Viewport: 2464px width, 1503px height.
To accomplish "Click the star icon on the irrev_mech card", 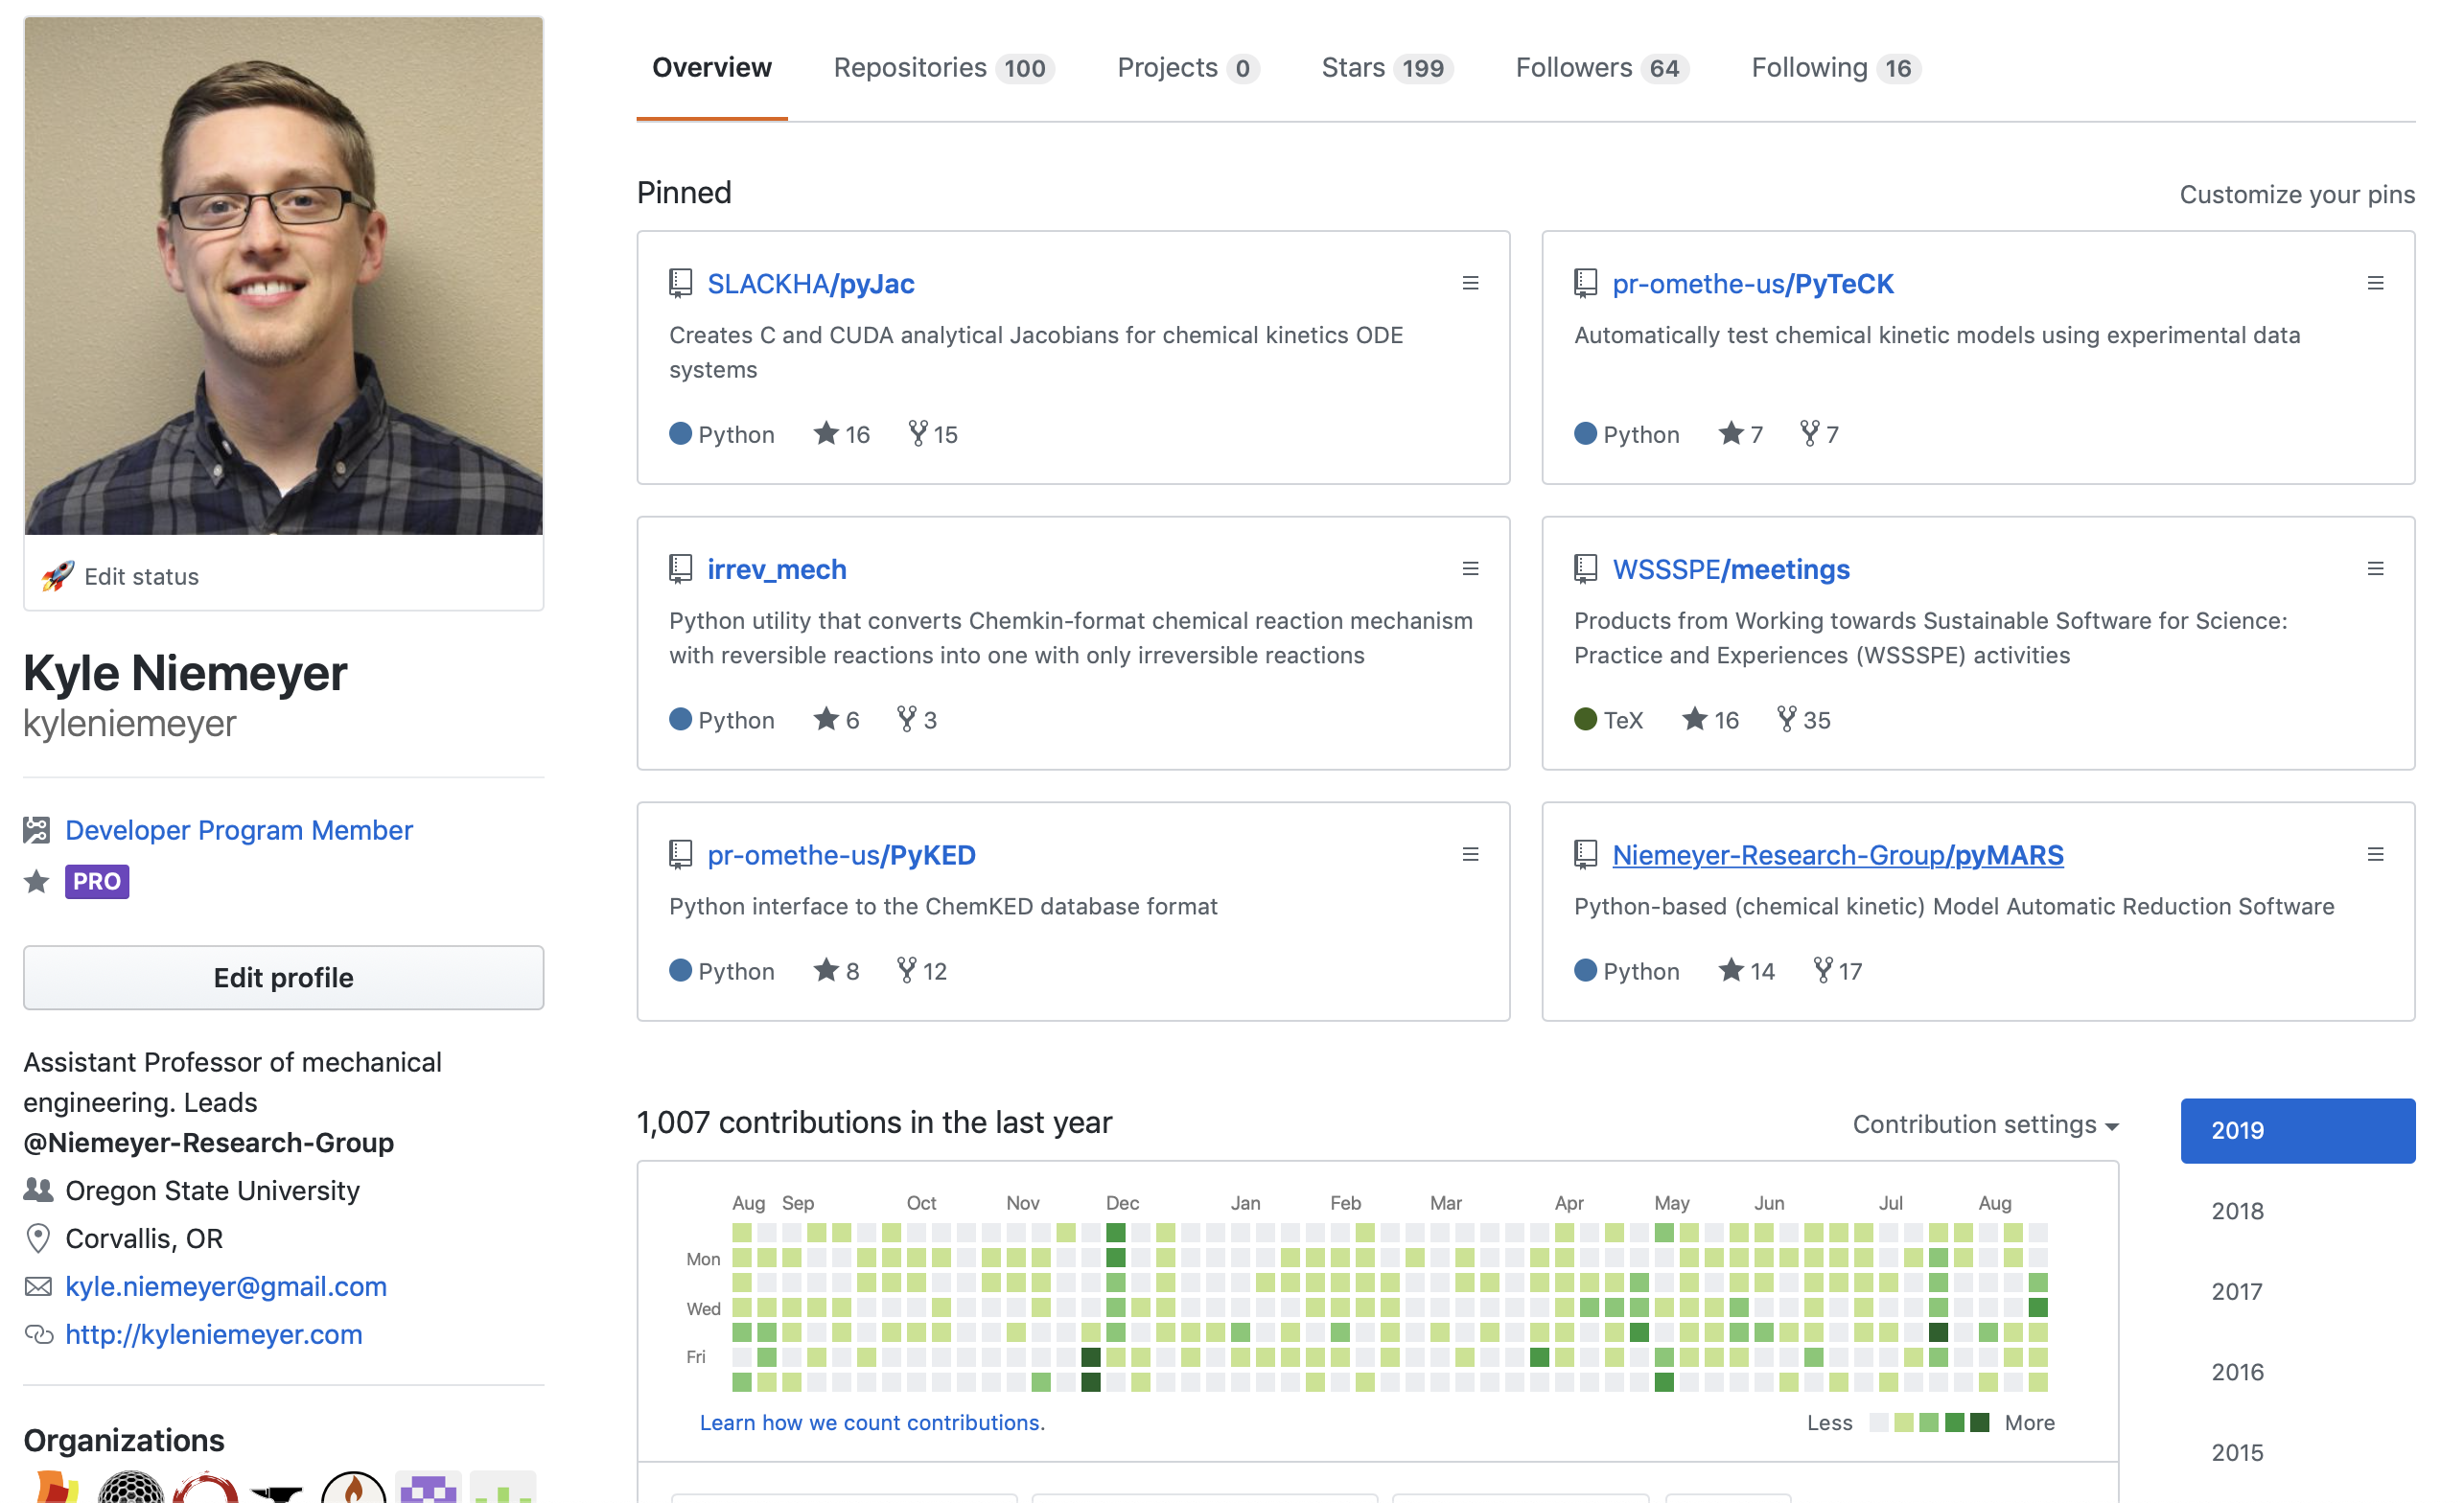I will 826,719.
